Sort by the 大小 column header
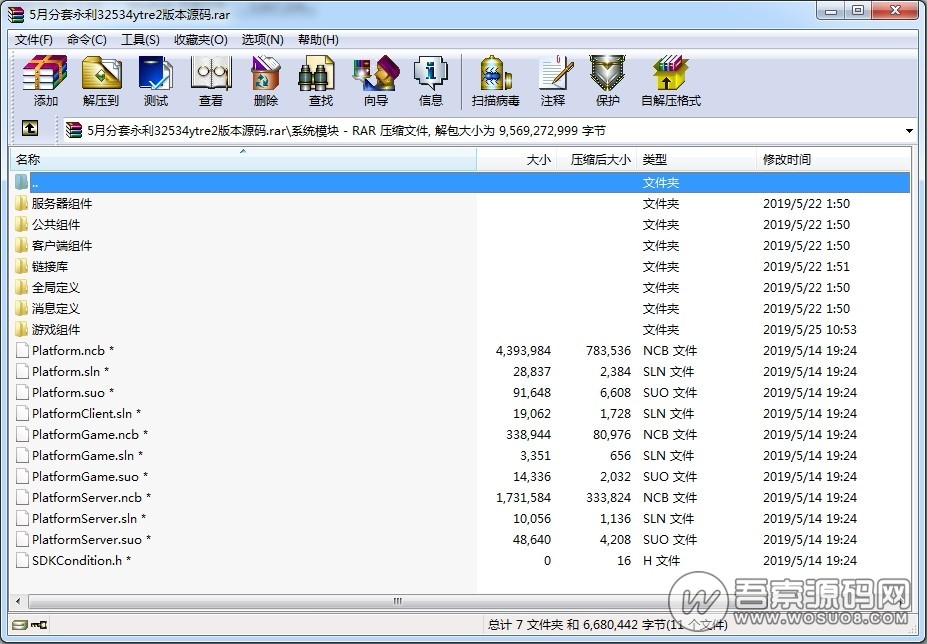 point(517,160)
